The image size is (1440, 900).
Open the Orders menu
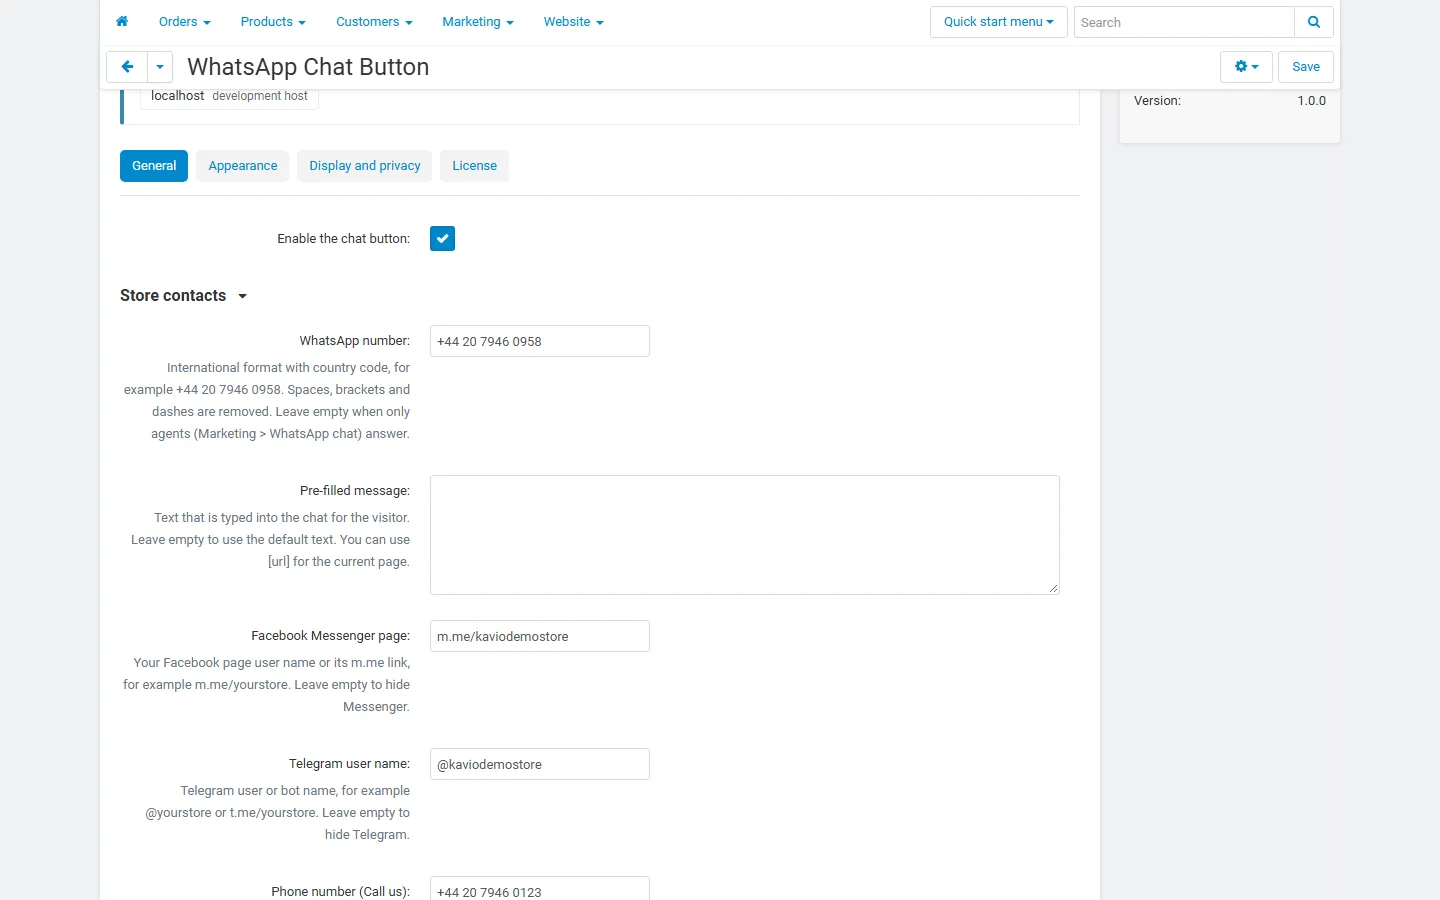[x=185, y=22]
